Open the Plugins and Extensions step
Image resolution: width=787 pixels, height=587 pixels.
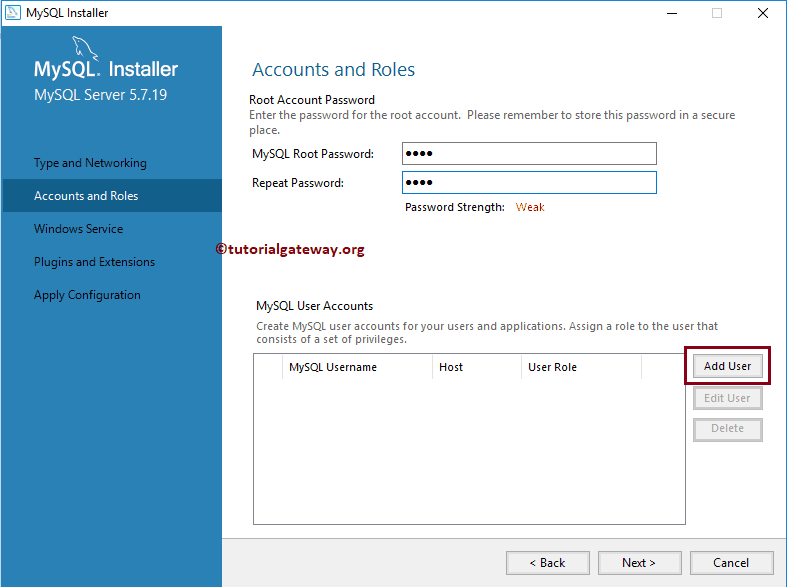[x=94, y=262]
